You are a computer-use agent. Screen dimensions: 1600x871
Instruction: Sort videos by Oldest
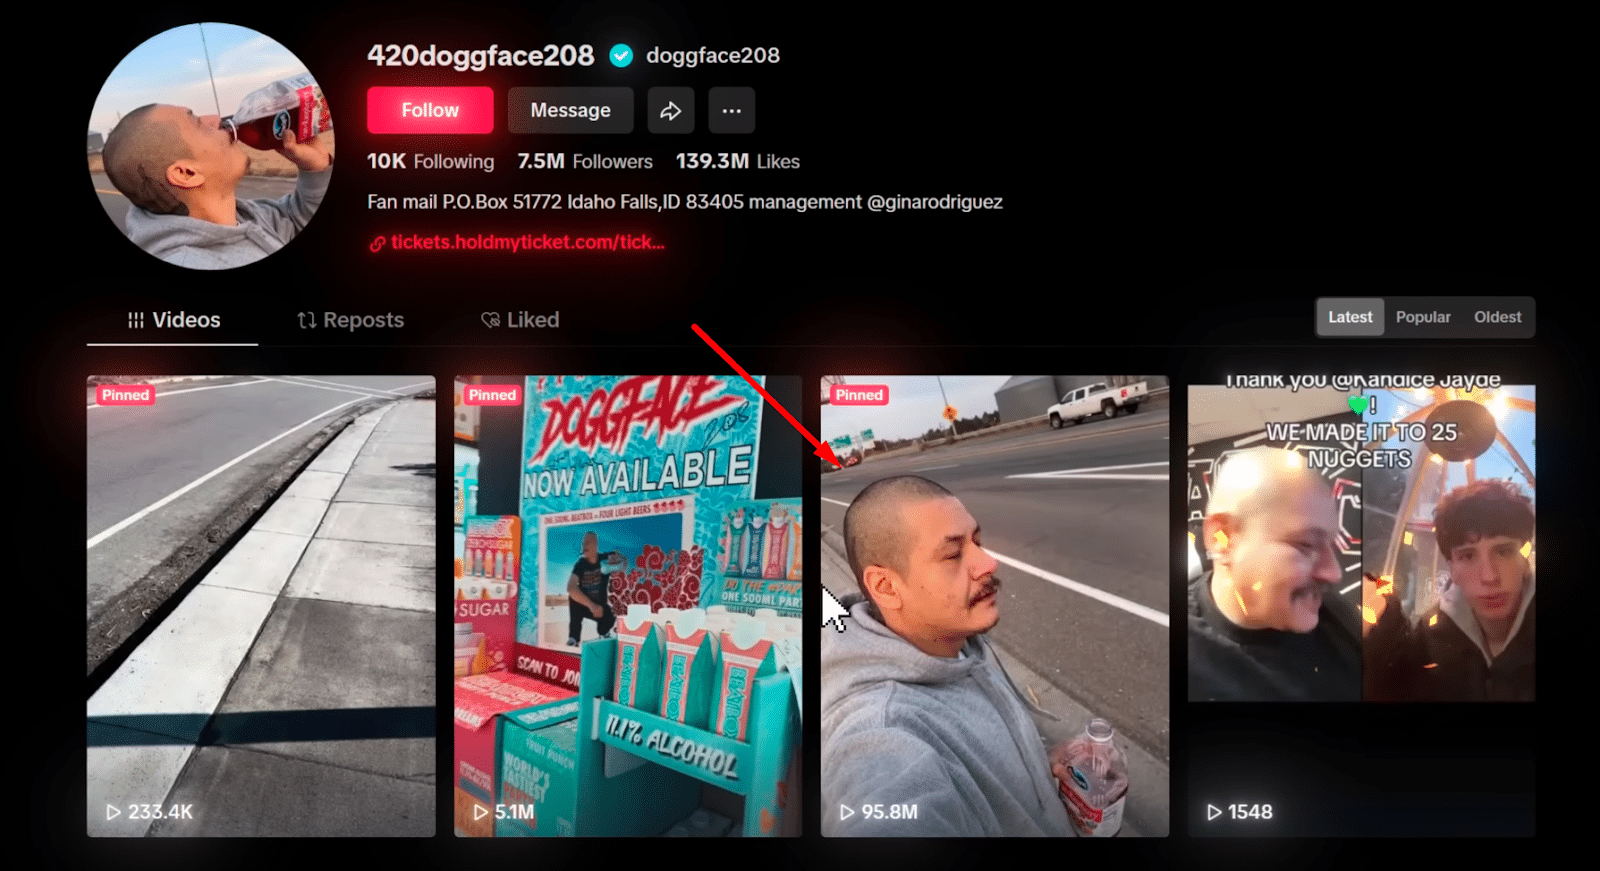click(1497, 317)
